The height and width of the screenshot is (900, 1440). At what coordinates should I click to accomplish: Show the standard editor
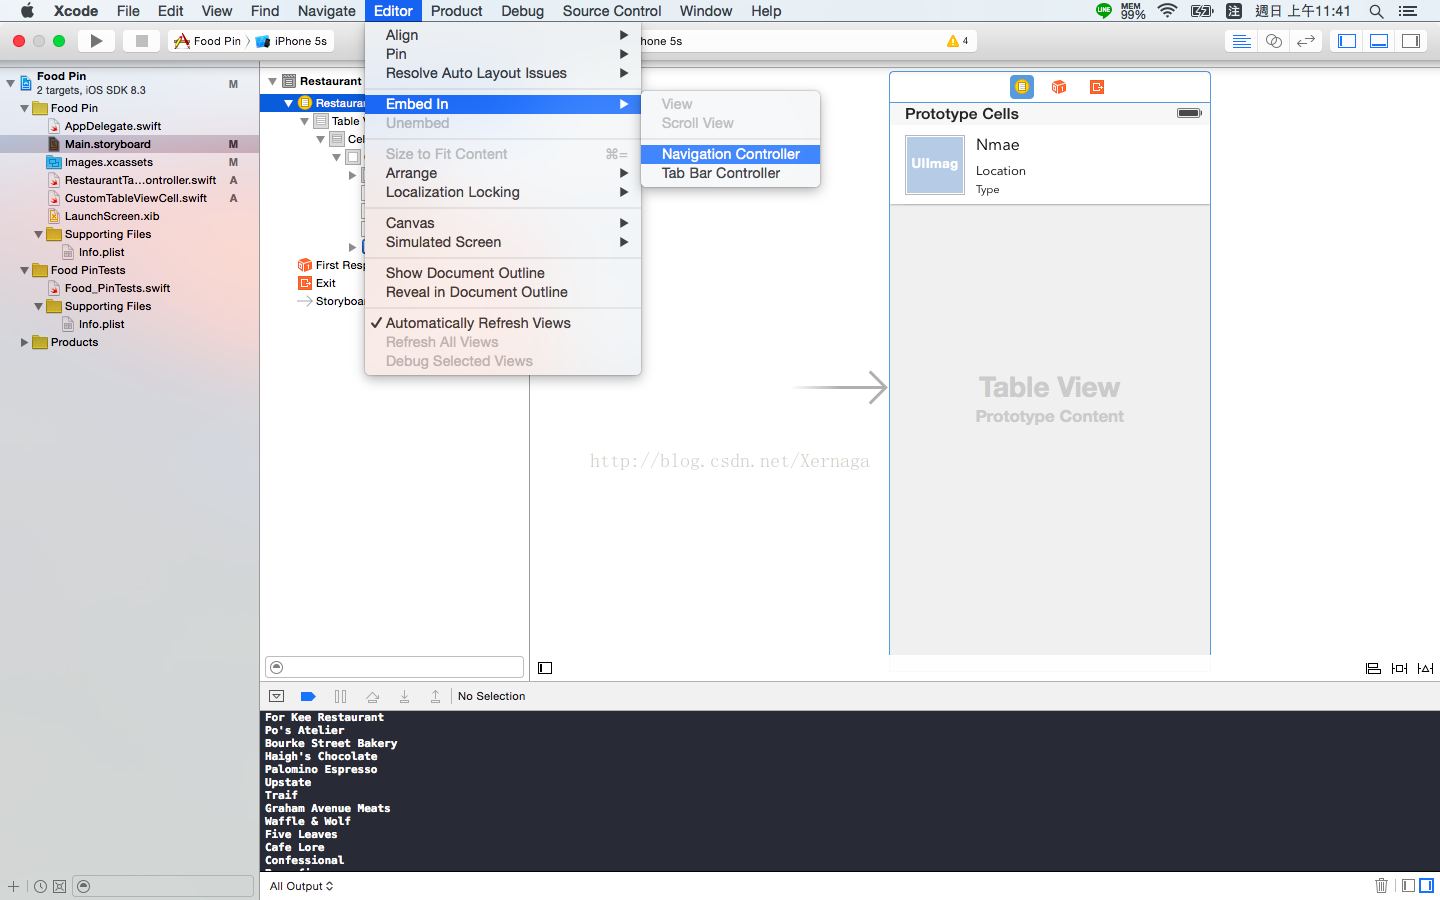click(1241, 41)
